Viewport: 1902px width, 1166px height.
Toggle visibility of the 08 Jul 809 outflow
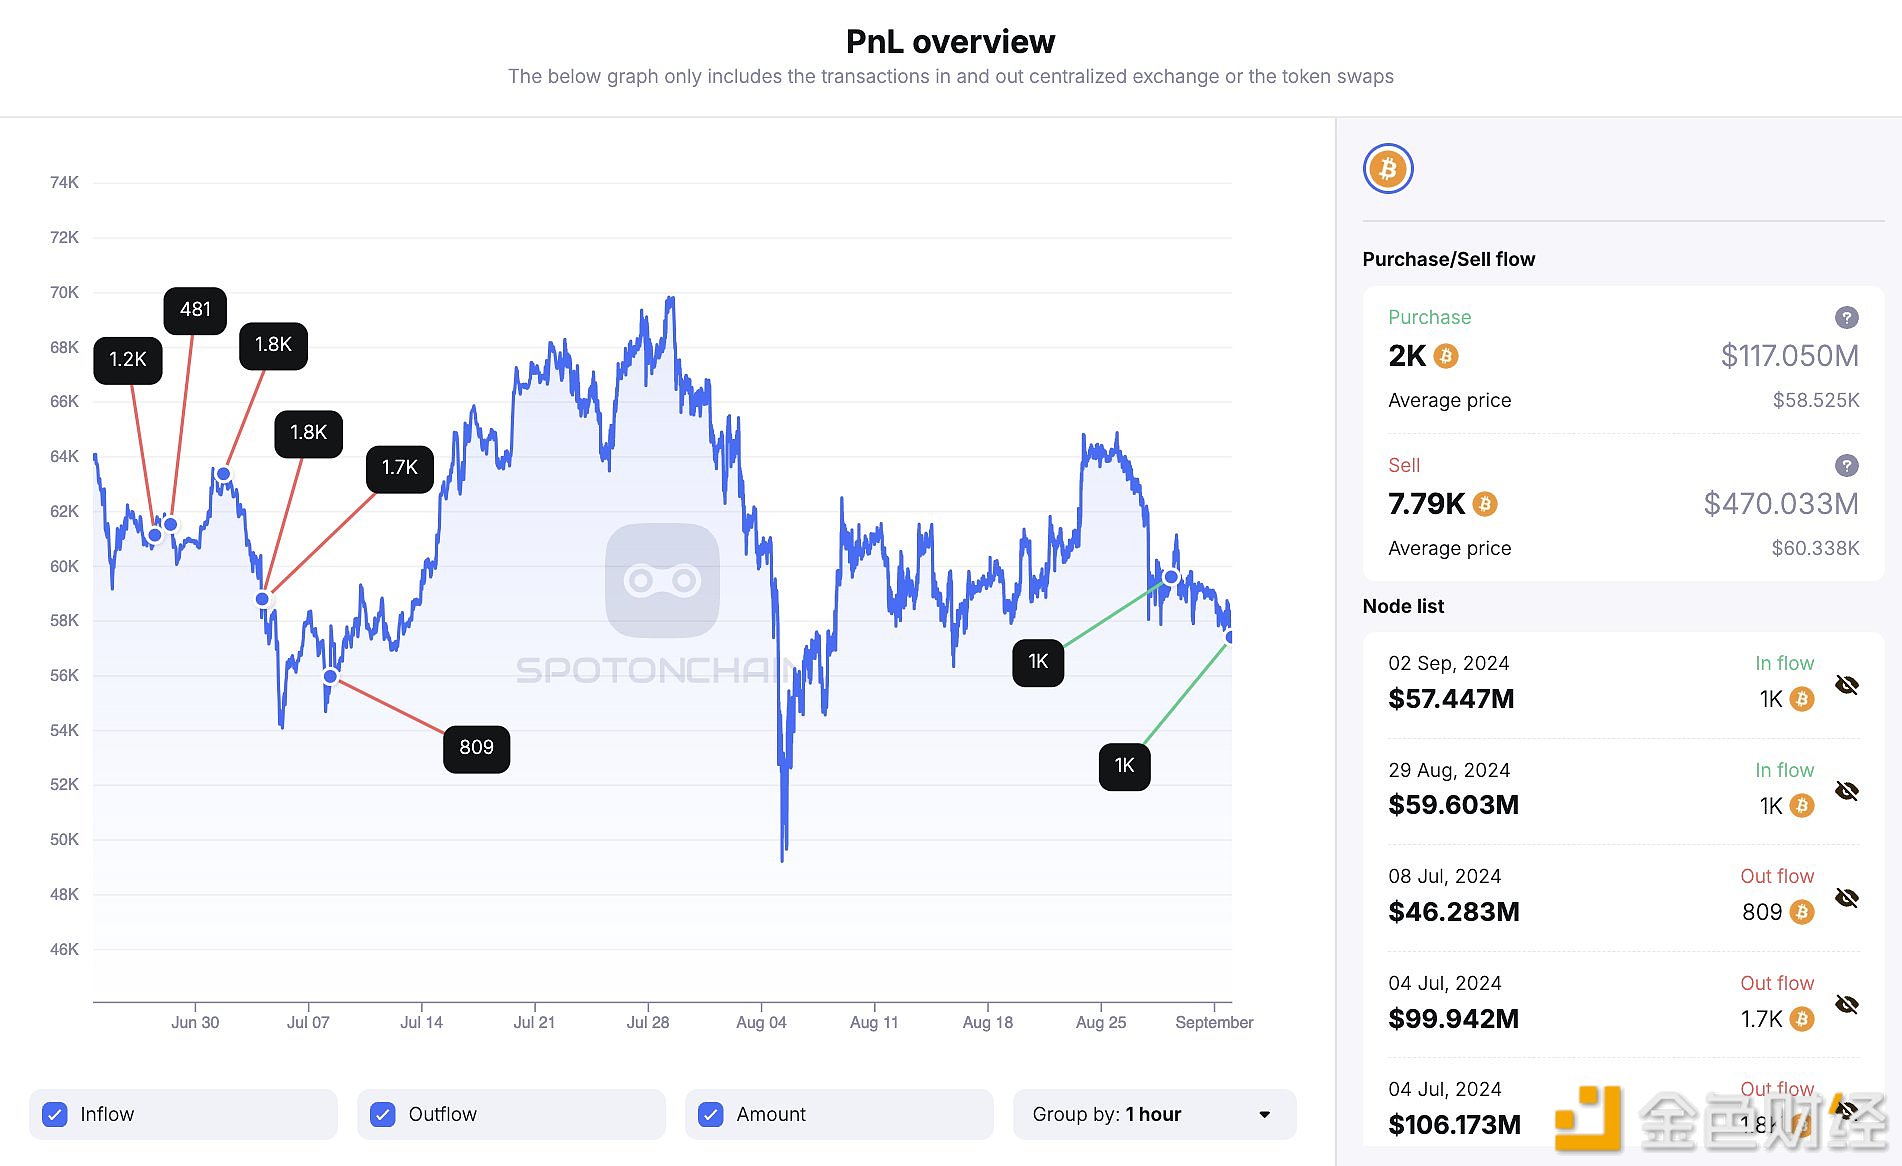(x=1846, y=898)
